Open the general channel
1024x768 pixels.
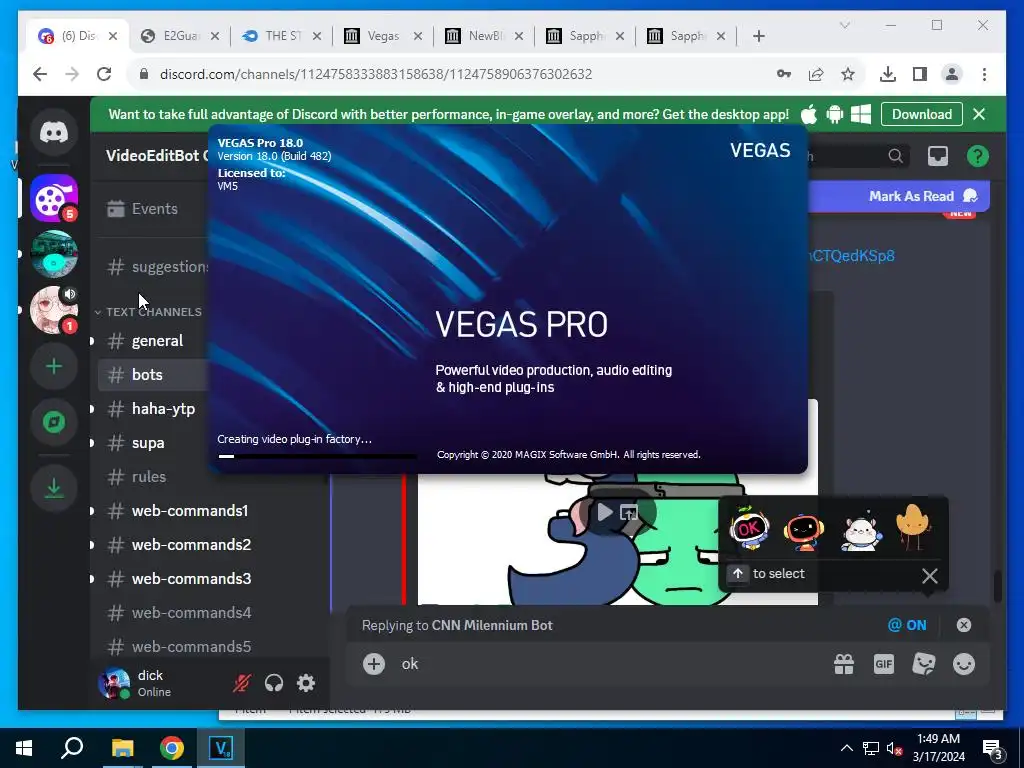[153, 341]
